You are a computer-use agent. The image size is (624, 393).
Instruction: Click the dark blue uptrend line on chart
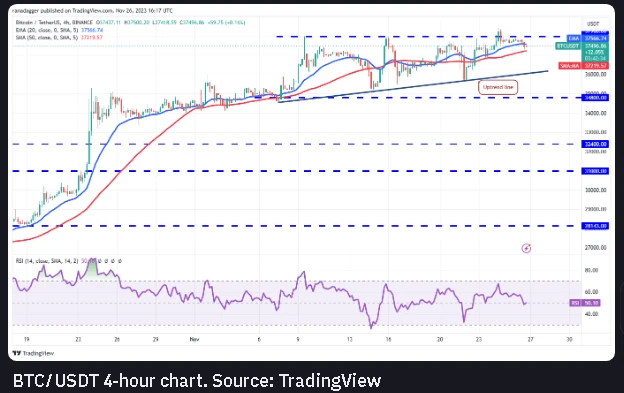(x=413, y=86)
